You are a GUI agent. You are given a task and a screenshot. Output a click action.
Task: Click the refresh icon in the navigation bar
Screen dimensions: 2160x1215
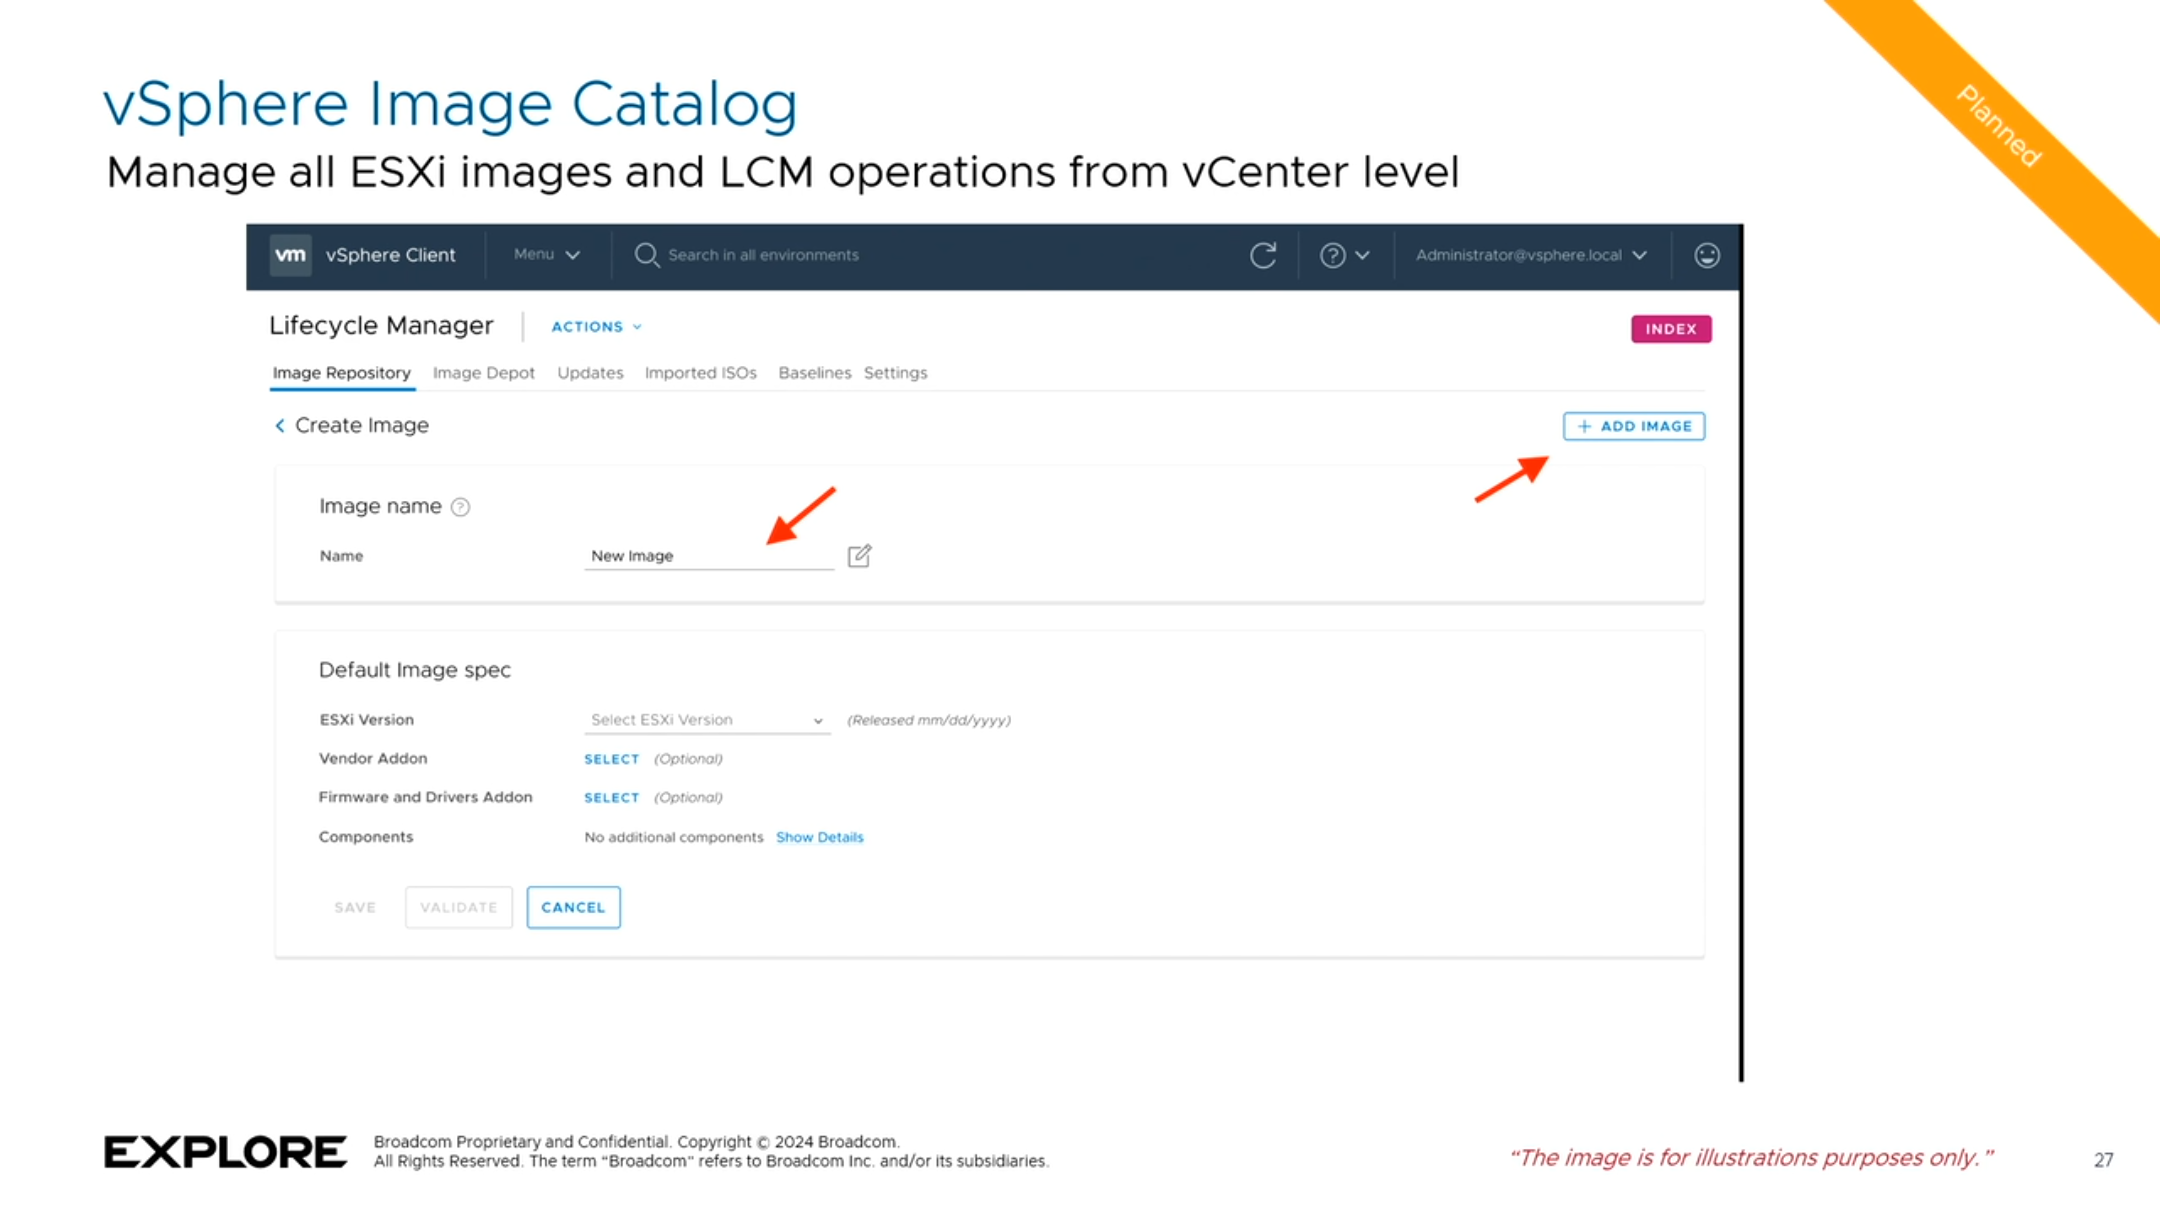tap(1261, 255)
